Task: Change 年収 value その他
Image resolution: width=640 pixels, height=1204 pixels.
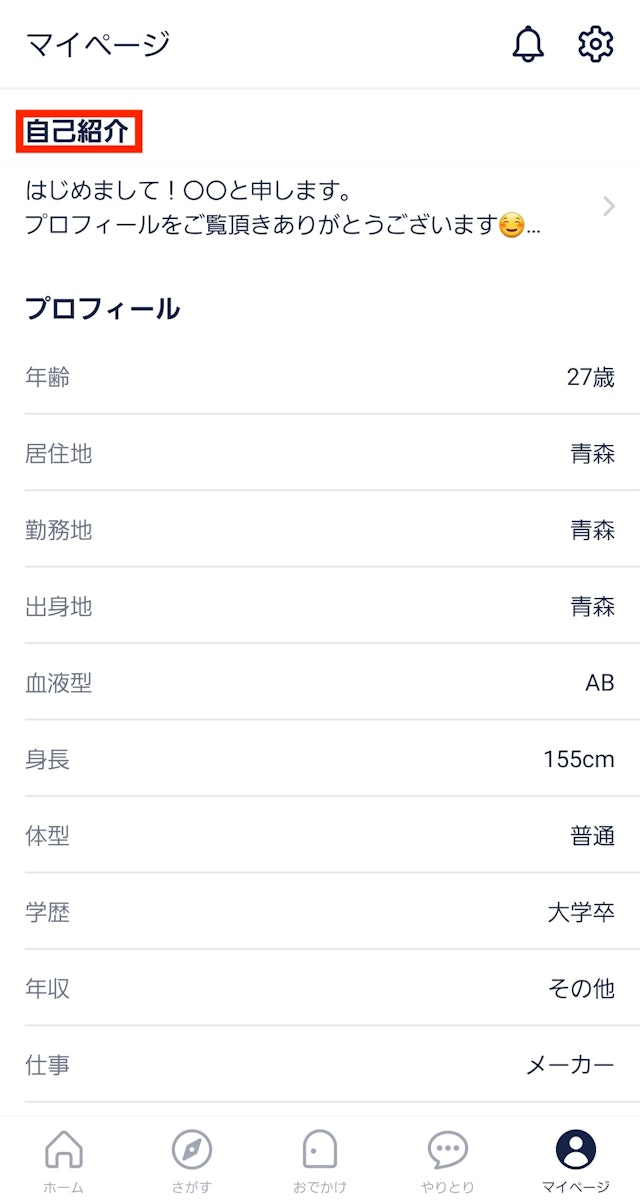Action: point(581,989)
